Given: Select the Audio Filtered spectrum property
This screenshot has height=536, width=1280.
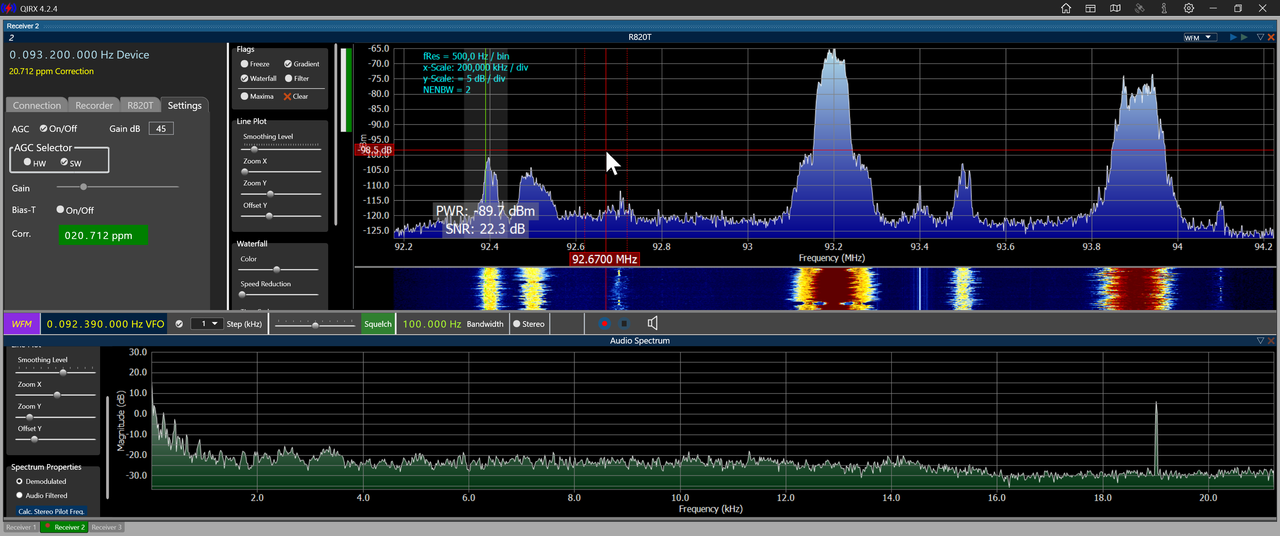Looking at the screenshot, I should pyautogui.click(x=19, y=495).
